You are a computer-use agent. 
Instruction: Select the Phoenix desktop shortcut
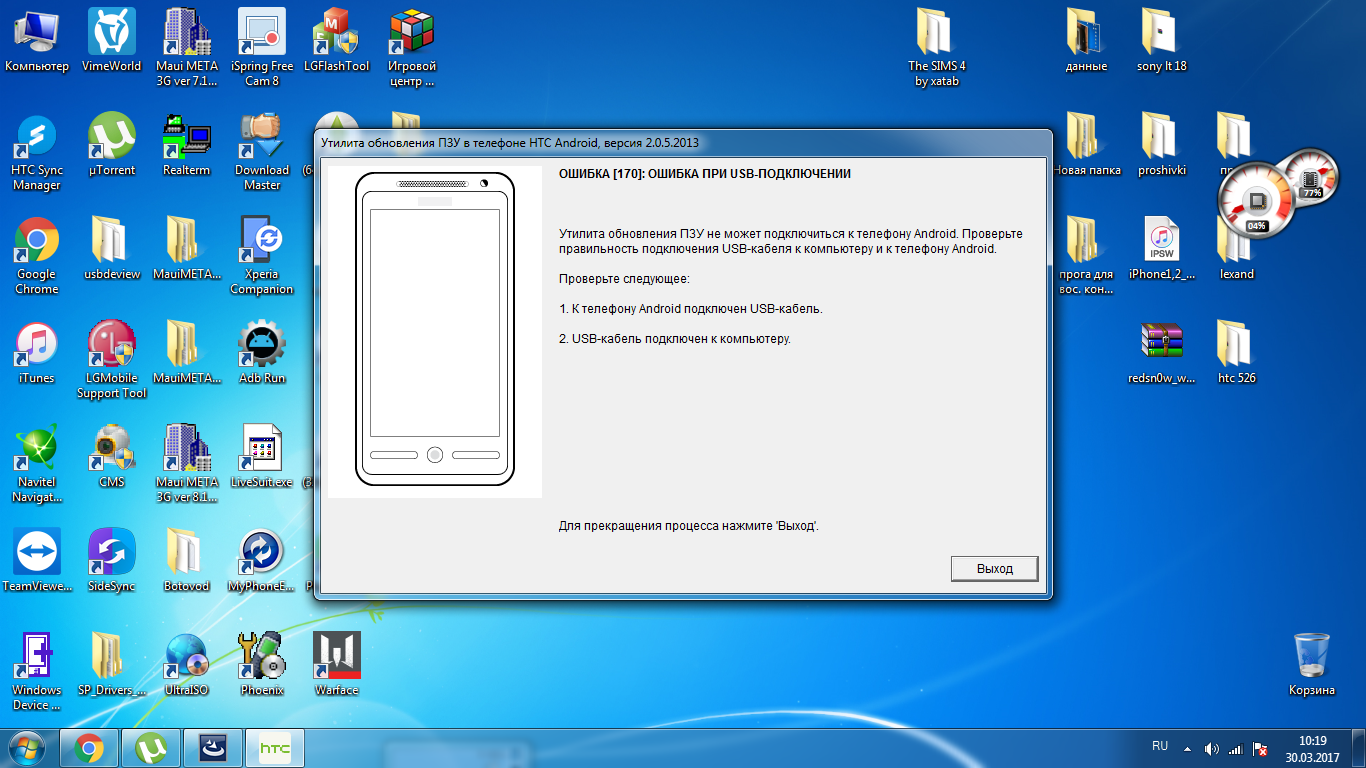tap(262, 665)
